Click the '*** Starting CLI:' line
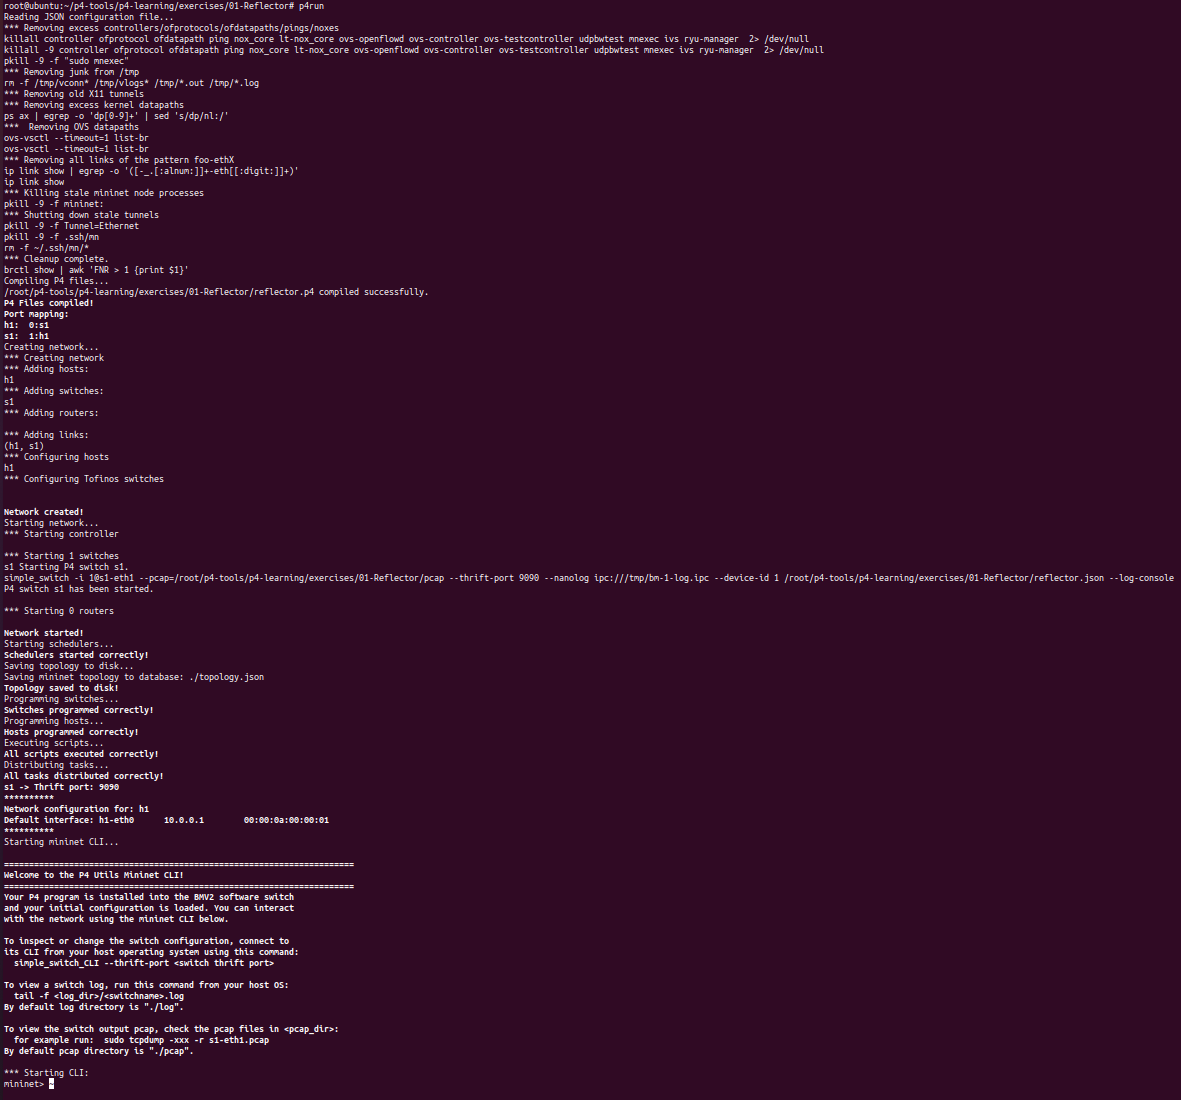Viewport: 1181px width, 1100px height. (46, 1073)
